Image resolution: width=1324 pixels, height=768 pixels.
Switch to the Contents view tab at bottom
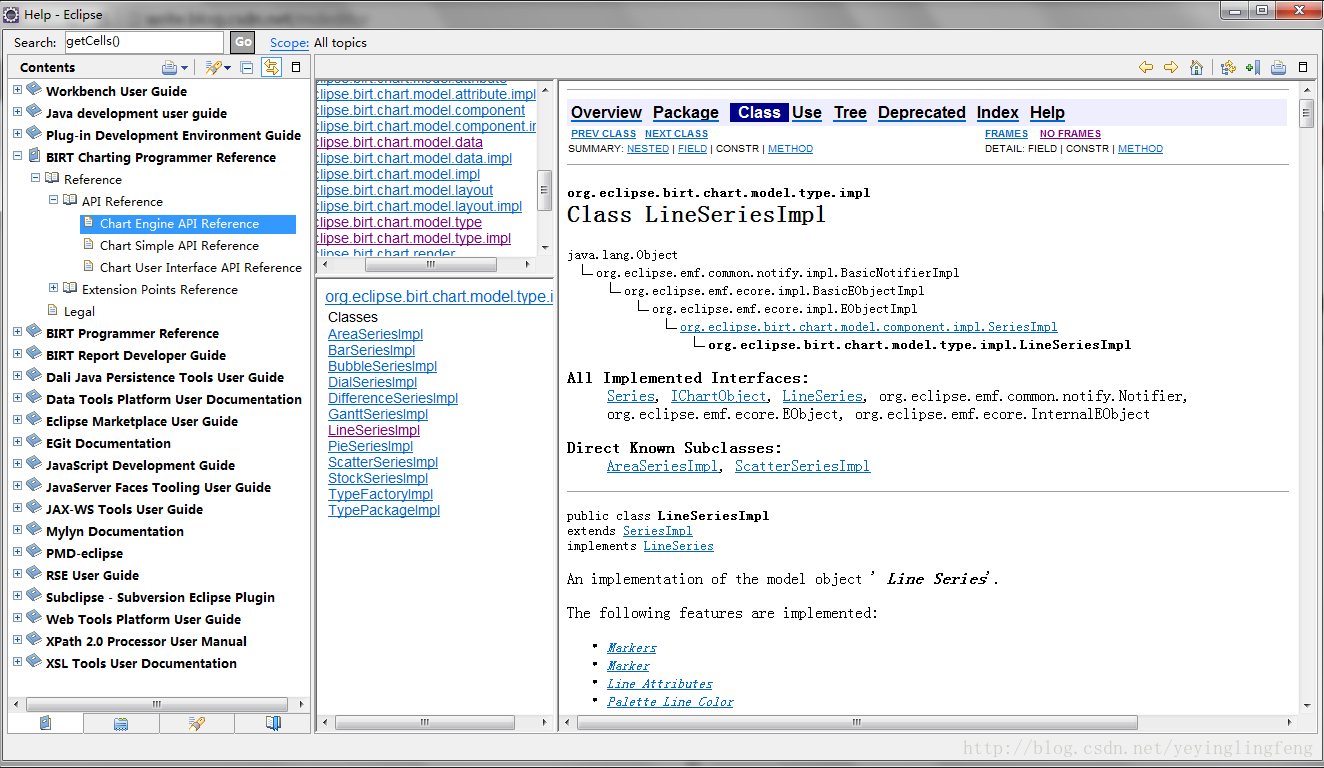point(46,723)
